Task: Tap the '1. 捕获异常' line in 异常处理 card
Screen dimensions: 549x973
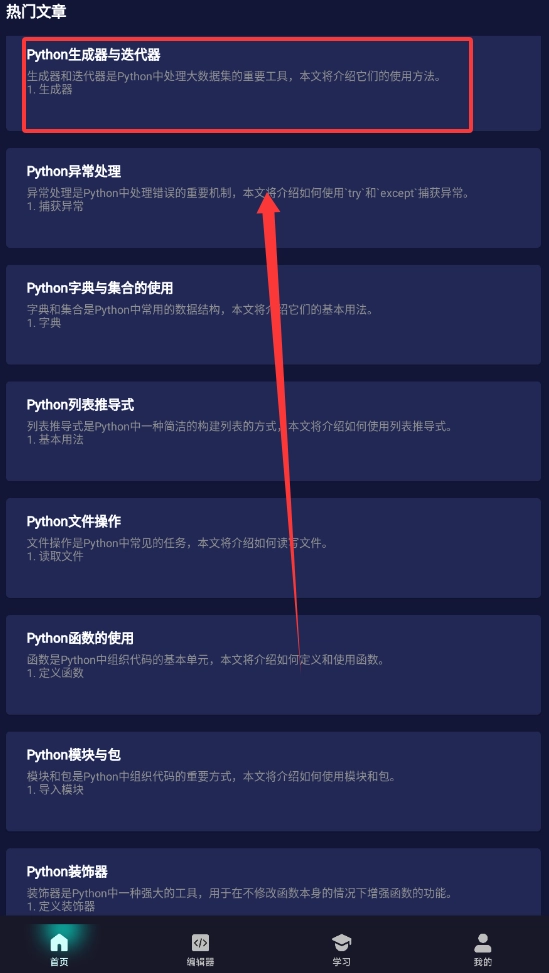Action: tap(55, 207)
